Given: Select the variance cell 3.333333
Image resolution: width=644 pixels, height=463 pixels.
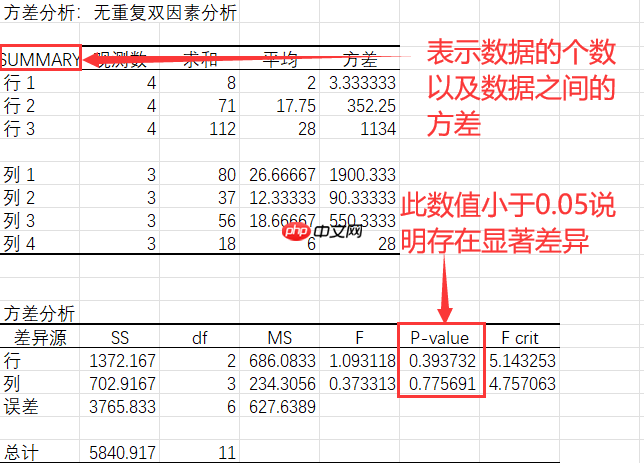Looking at the screenshot, I should pyautogui.click(x=362, y=83).
